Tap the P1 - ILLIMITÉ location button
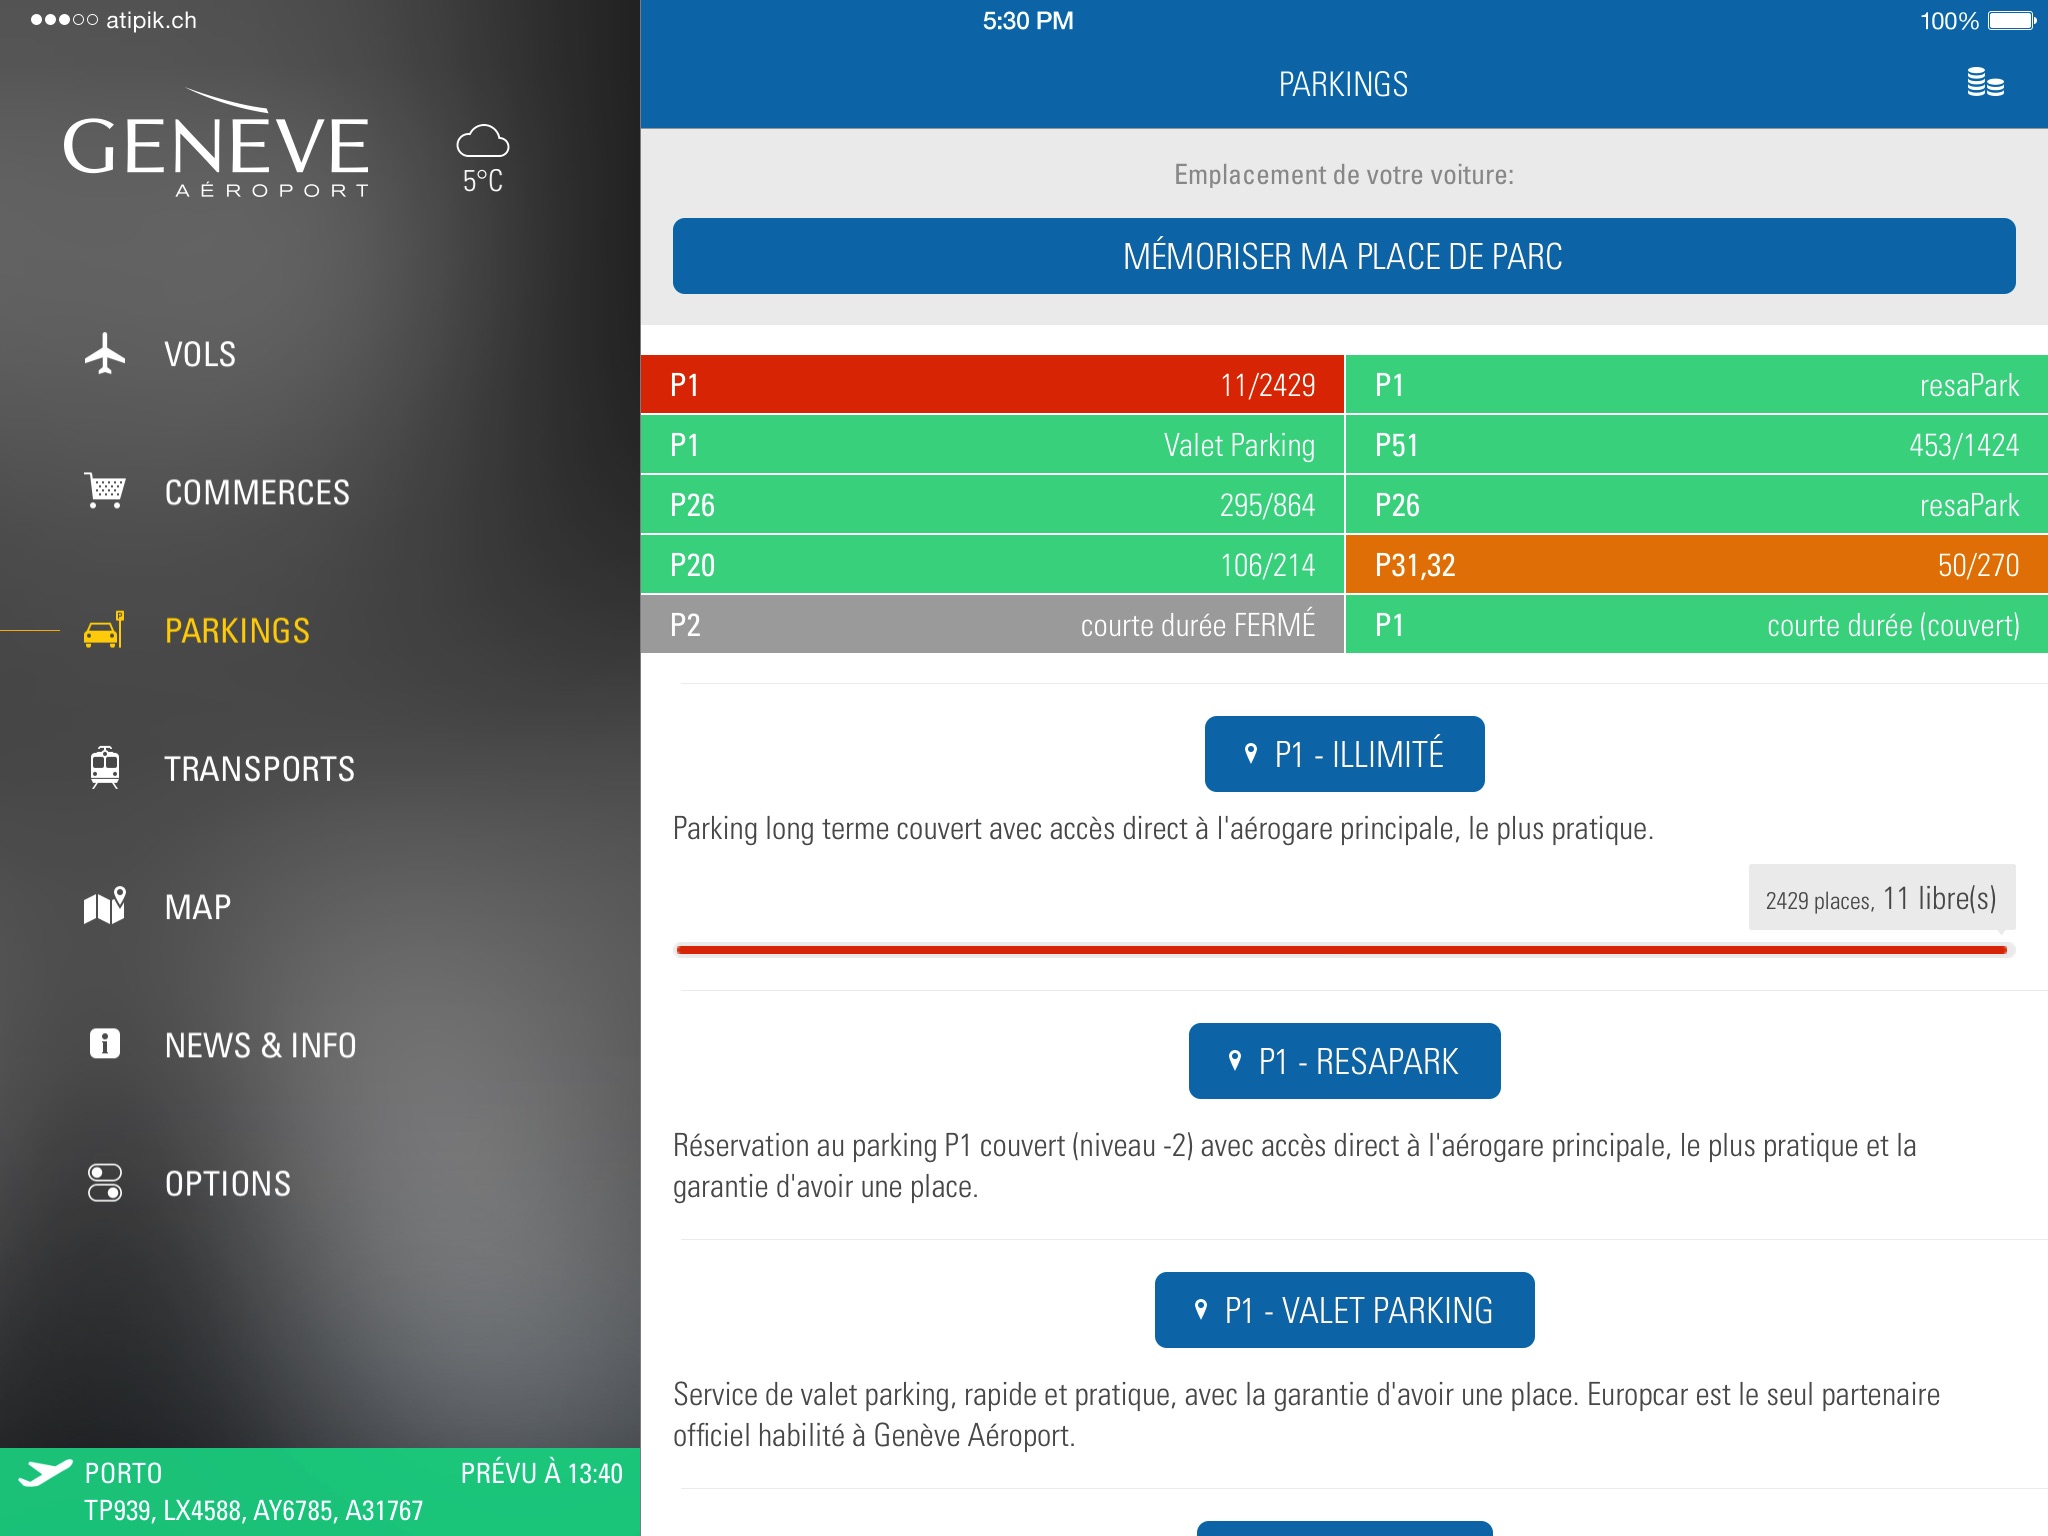The height and width of the screenshot is (1536, 2048). click(x=1345, y=750)
